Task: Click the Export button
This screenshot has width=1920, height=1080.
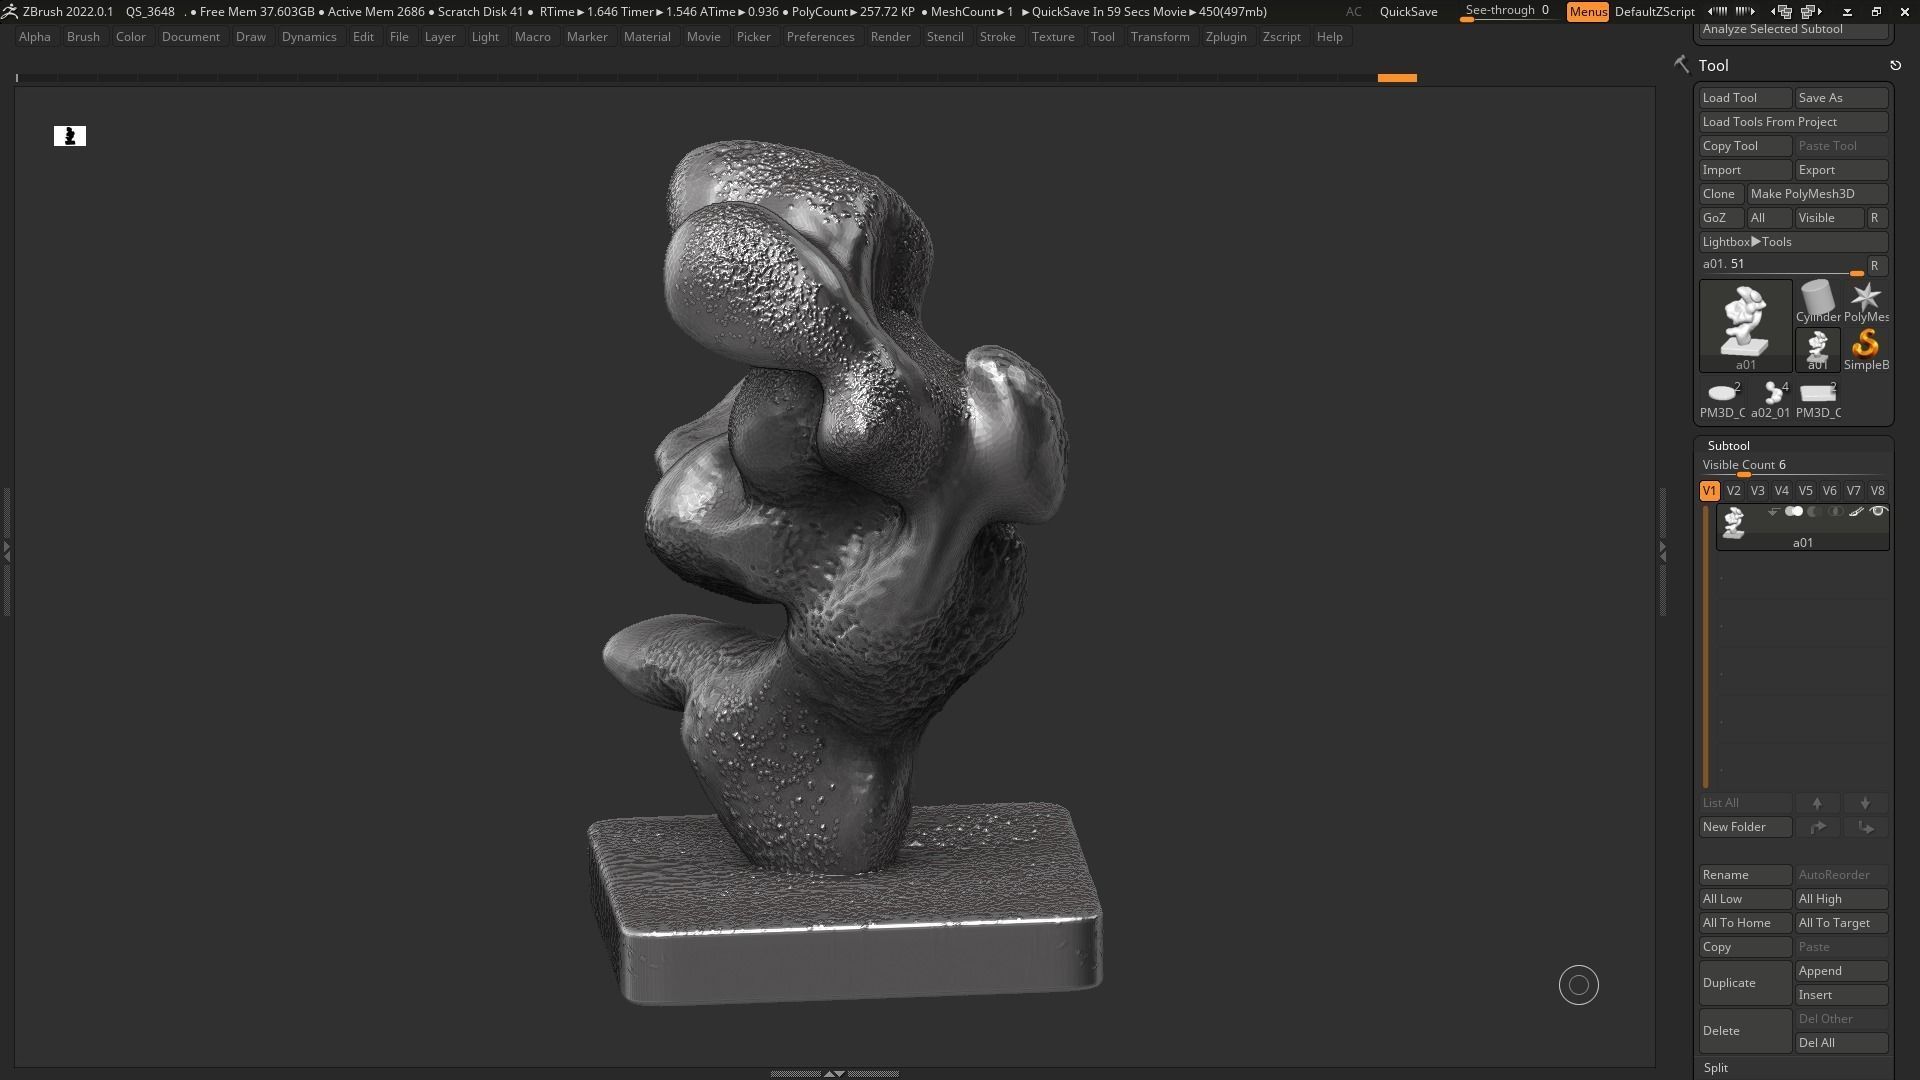Action: tap(1841, 170)
